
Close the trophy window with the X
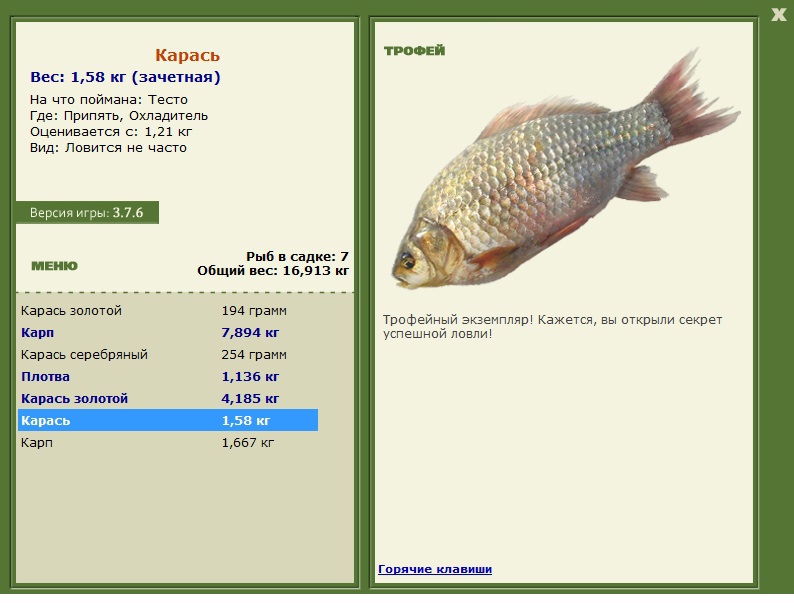(778, 14)
